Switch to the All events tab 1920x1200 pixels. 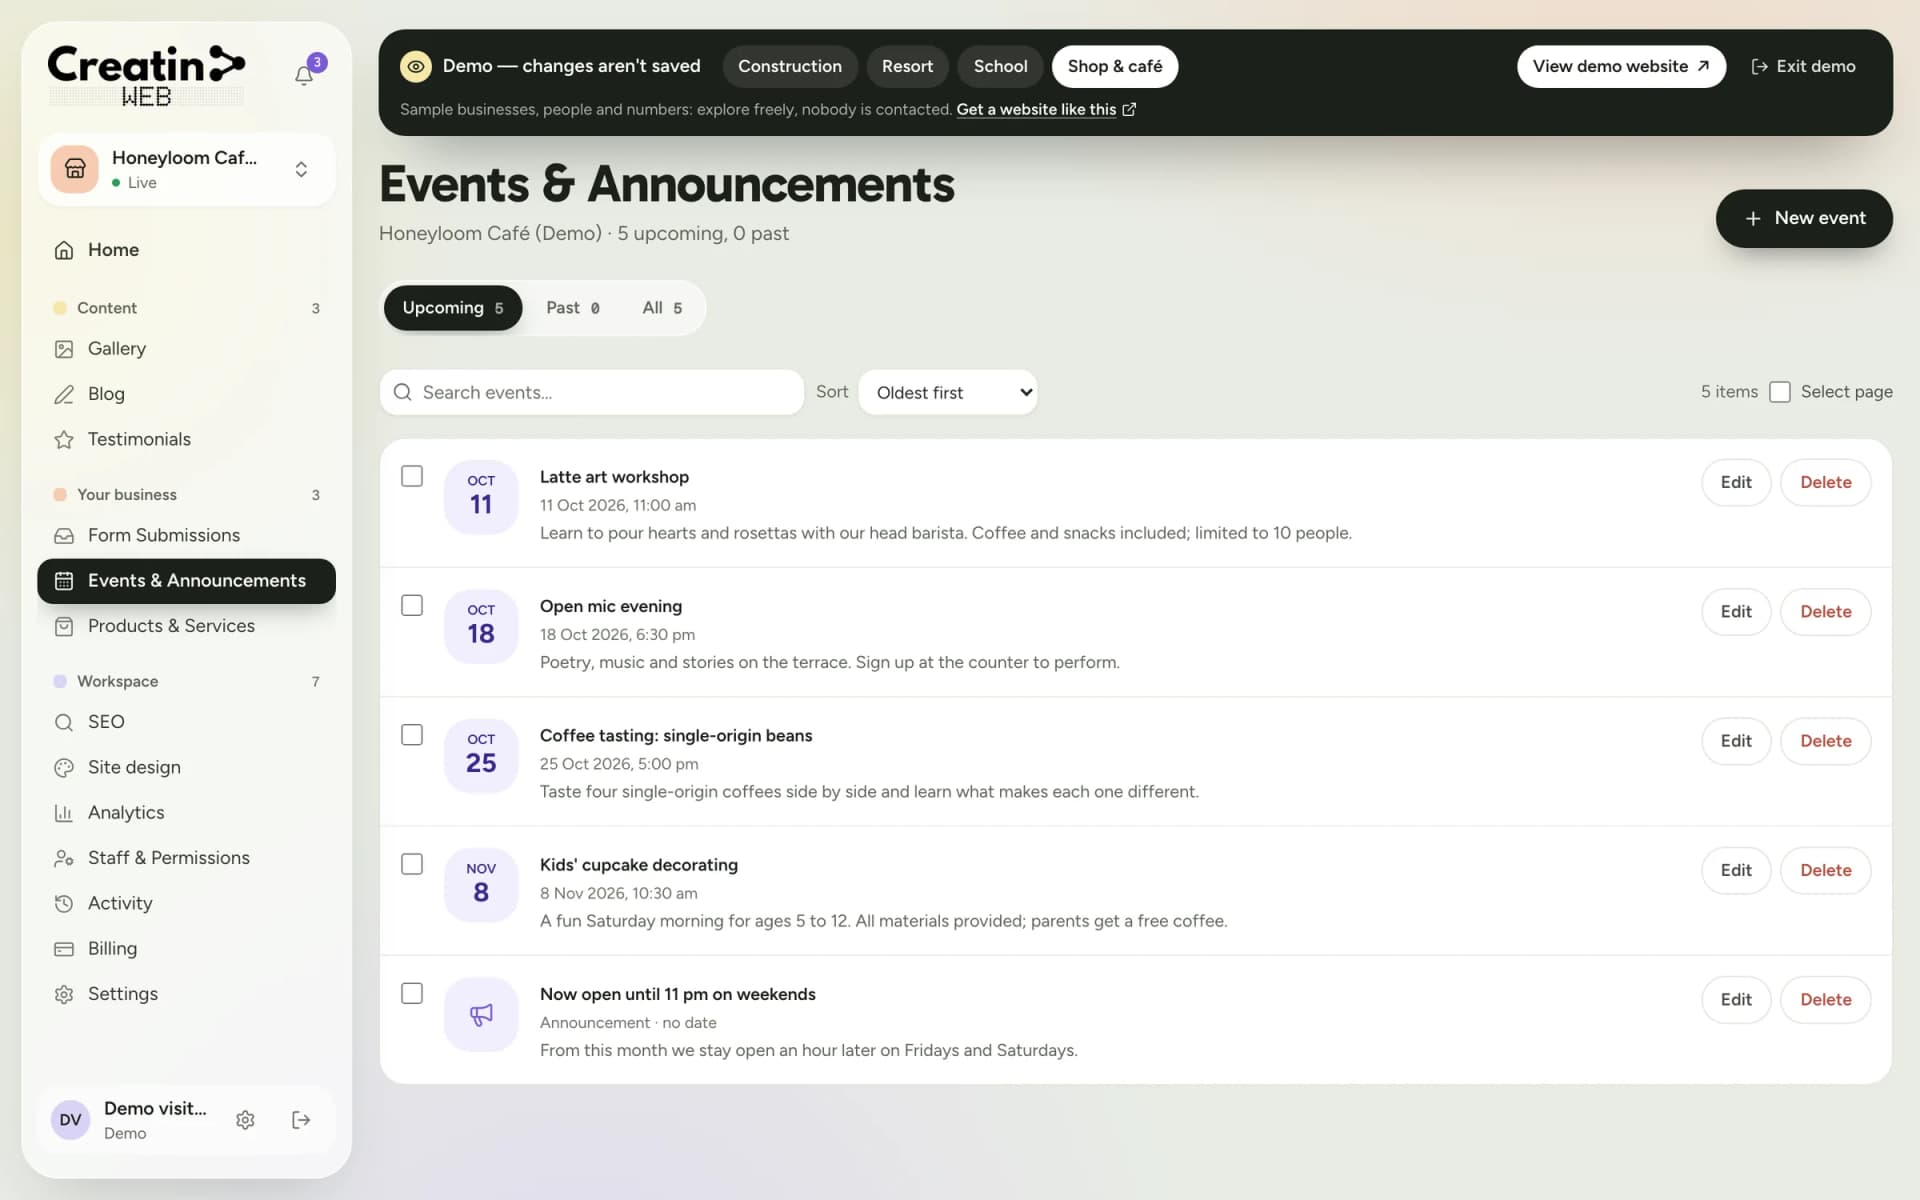[662, 308]
